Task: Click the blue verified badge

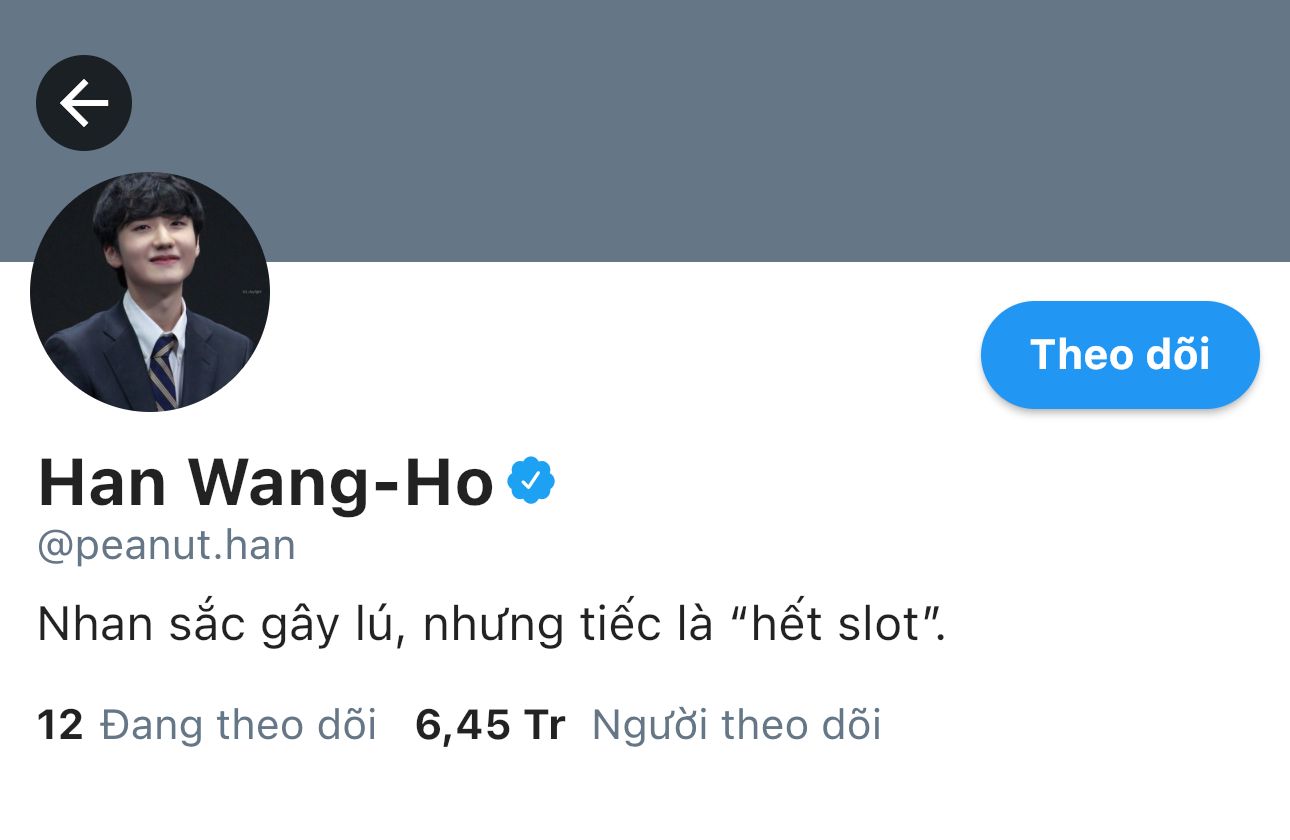Action: [531, 482]
